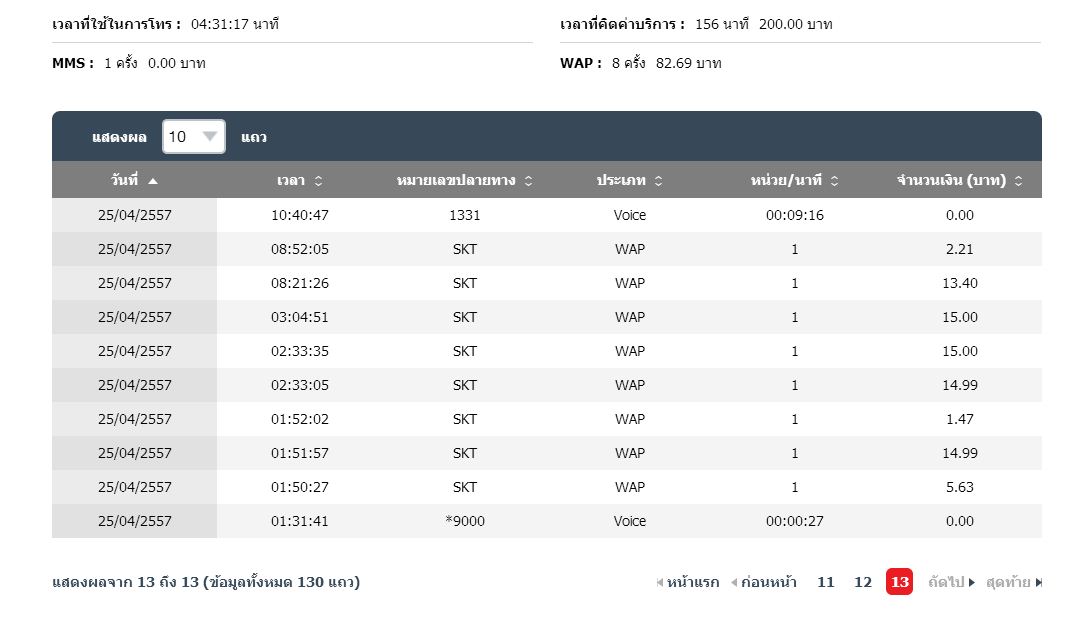Select current page 13 button

coord(900,582)
